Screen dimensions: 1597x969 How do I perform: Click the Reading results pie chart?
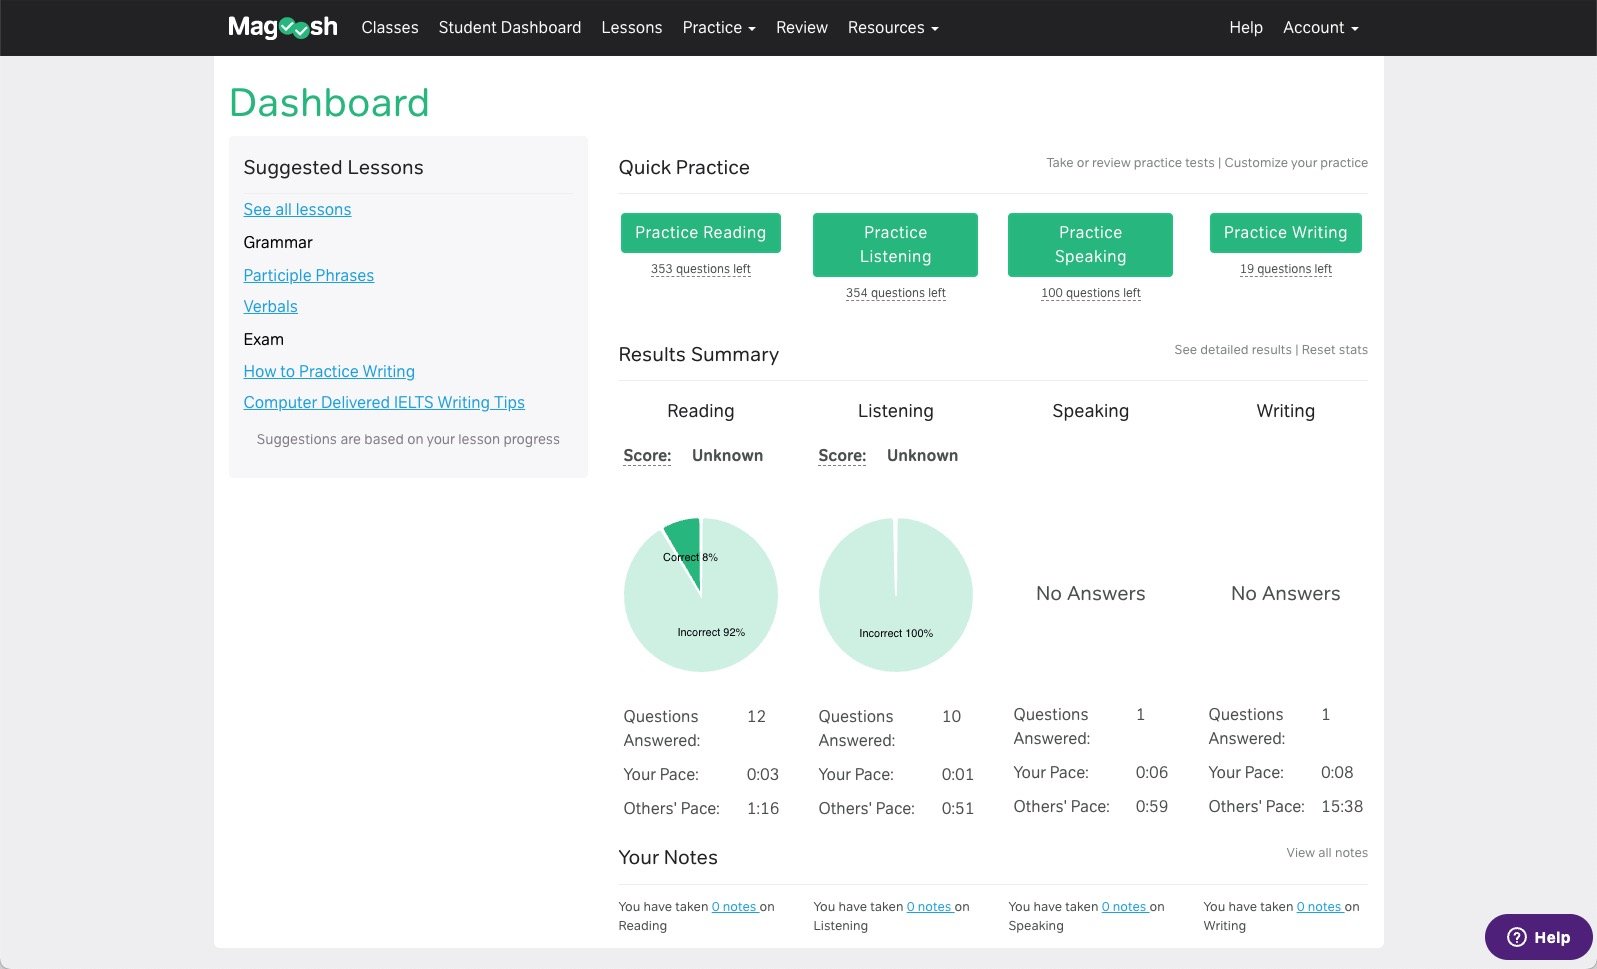[700, 594]
